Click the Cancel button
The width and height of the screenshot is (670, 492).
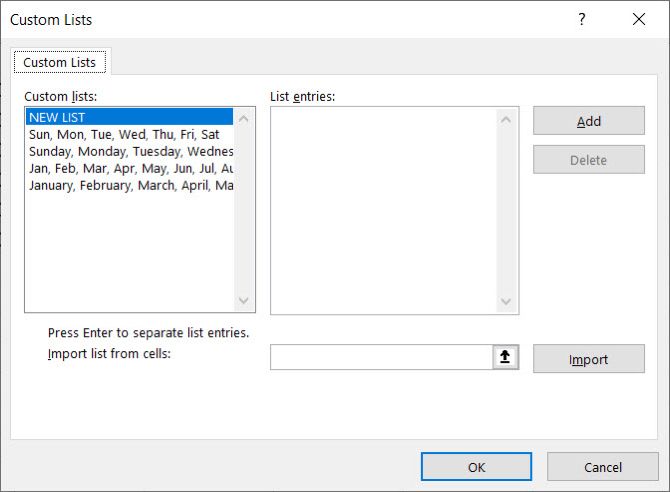click(x=602, y=467)
